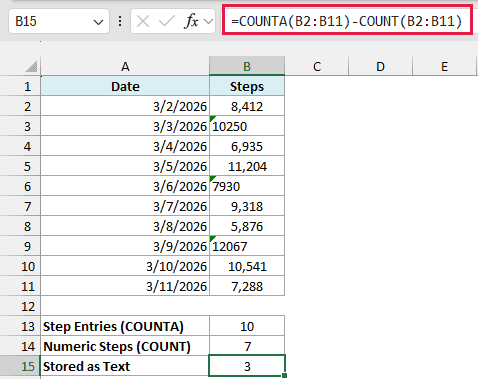The width and height of the screenshot is (478, 379).
Task: Click the formula bar options dots handle
Action: [x=120, y=22]
